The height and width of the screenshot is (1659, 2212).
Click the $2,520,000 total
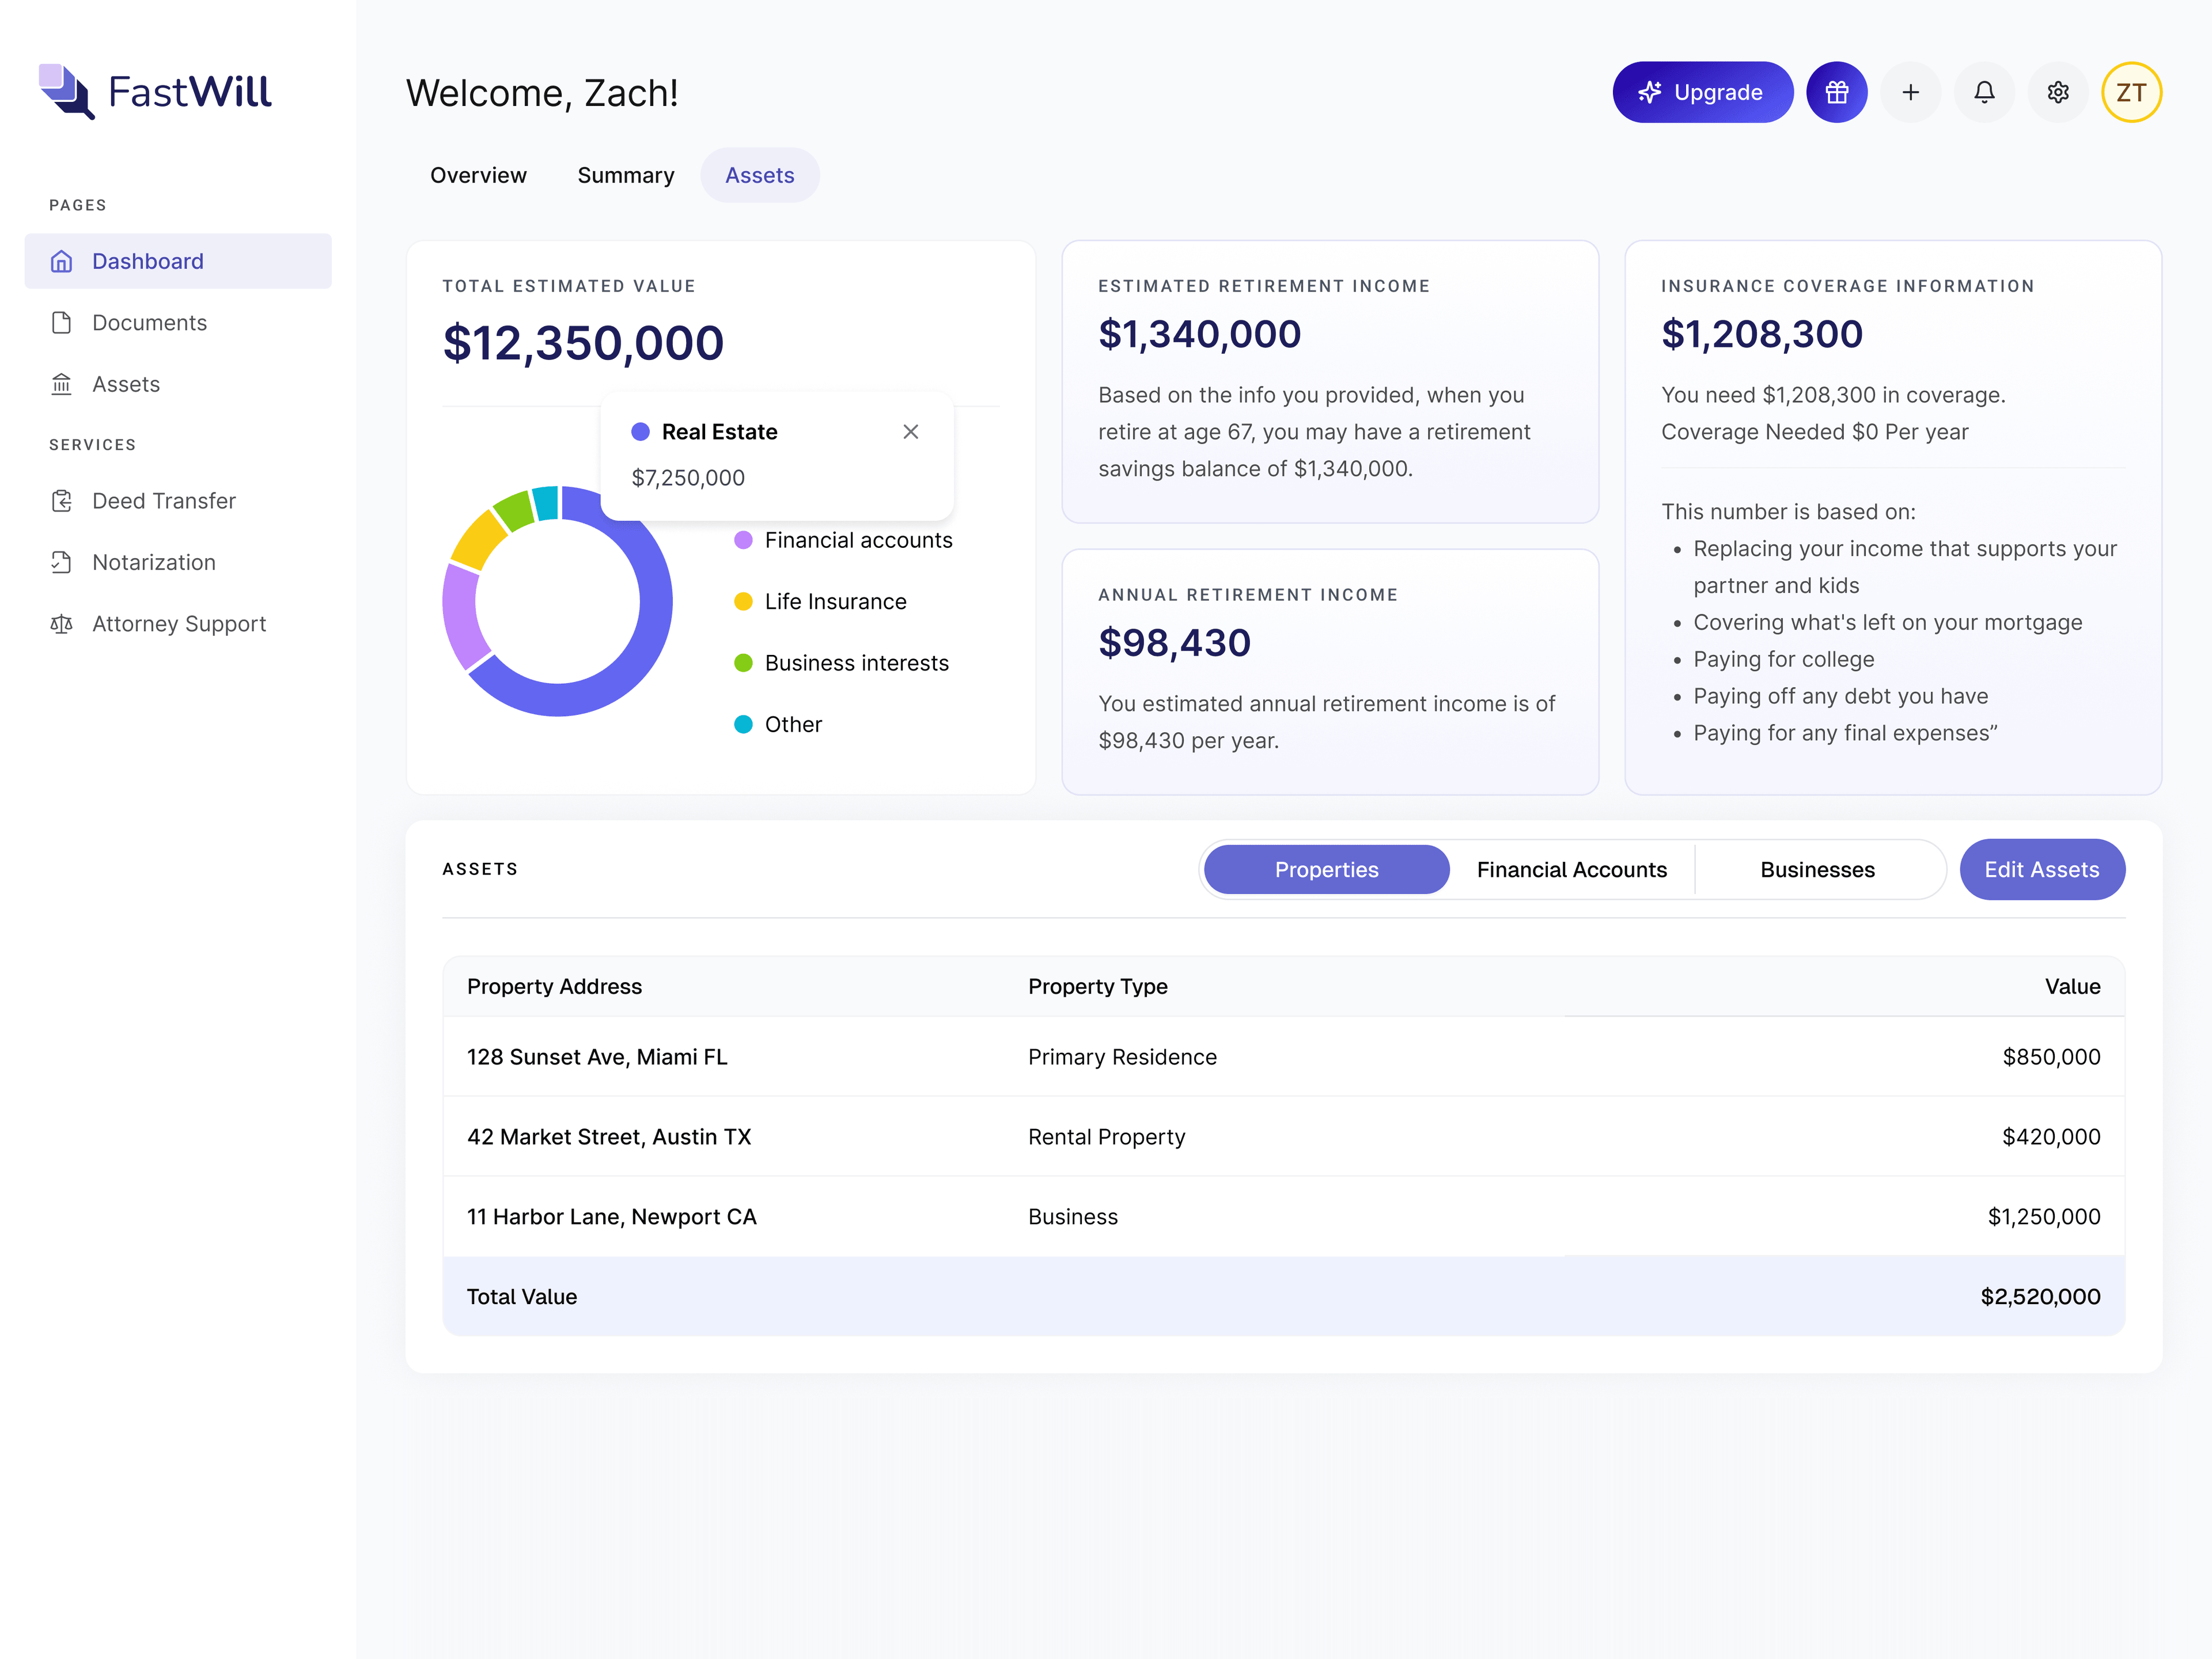[2040, 1297]
